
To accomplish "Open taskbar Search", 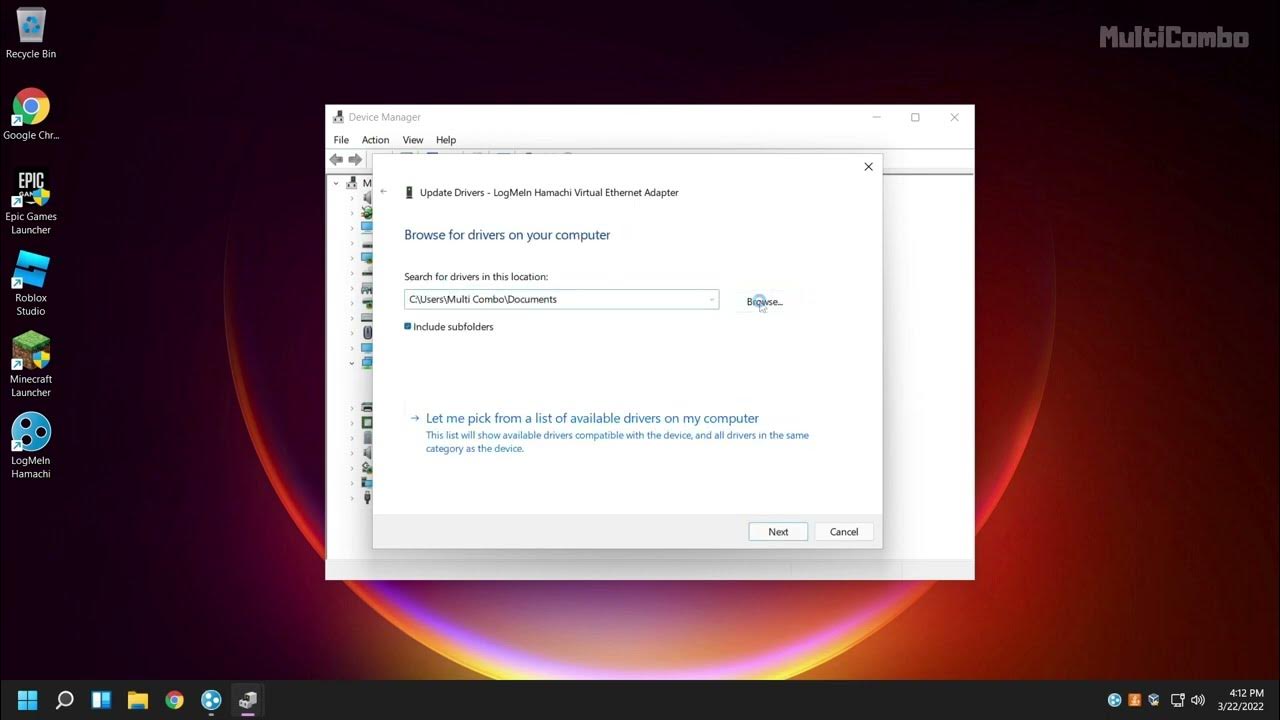I will tap(64, 700).
